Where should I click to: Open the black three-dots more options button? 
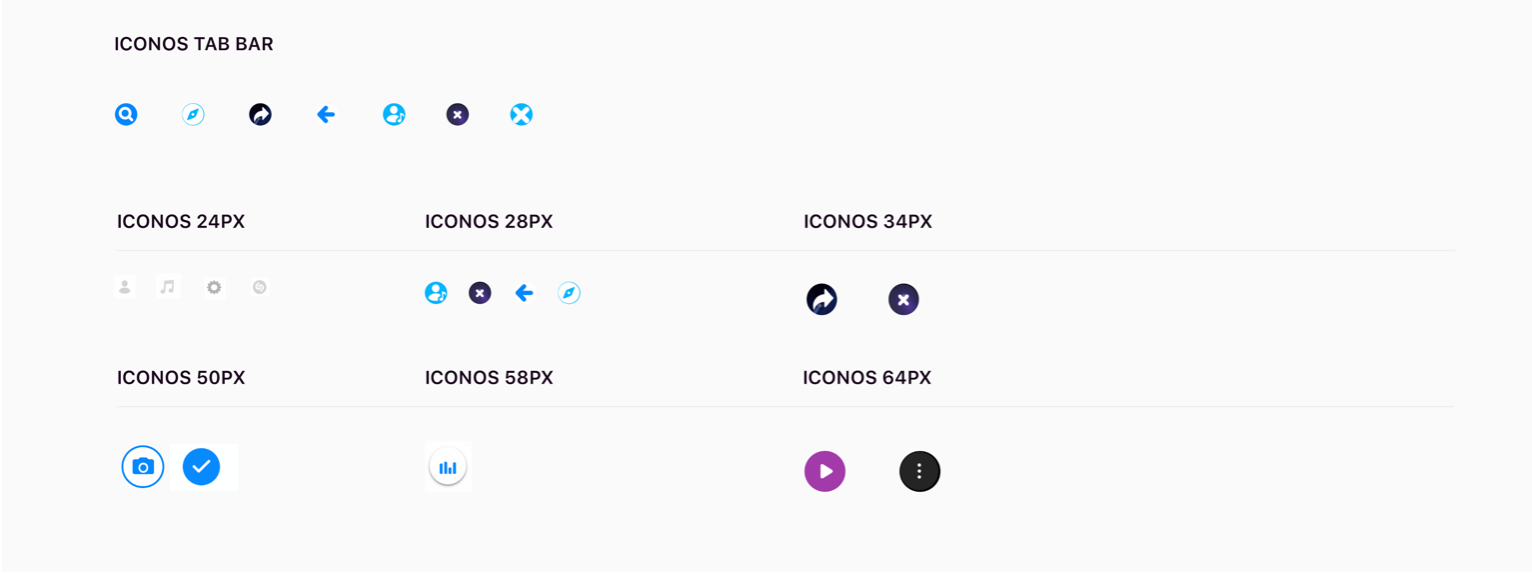[x=920, y=471]
